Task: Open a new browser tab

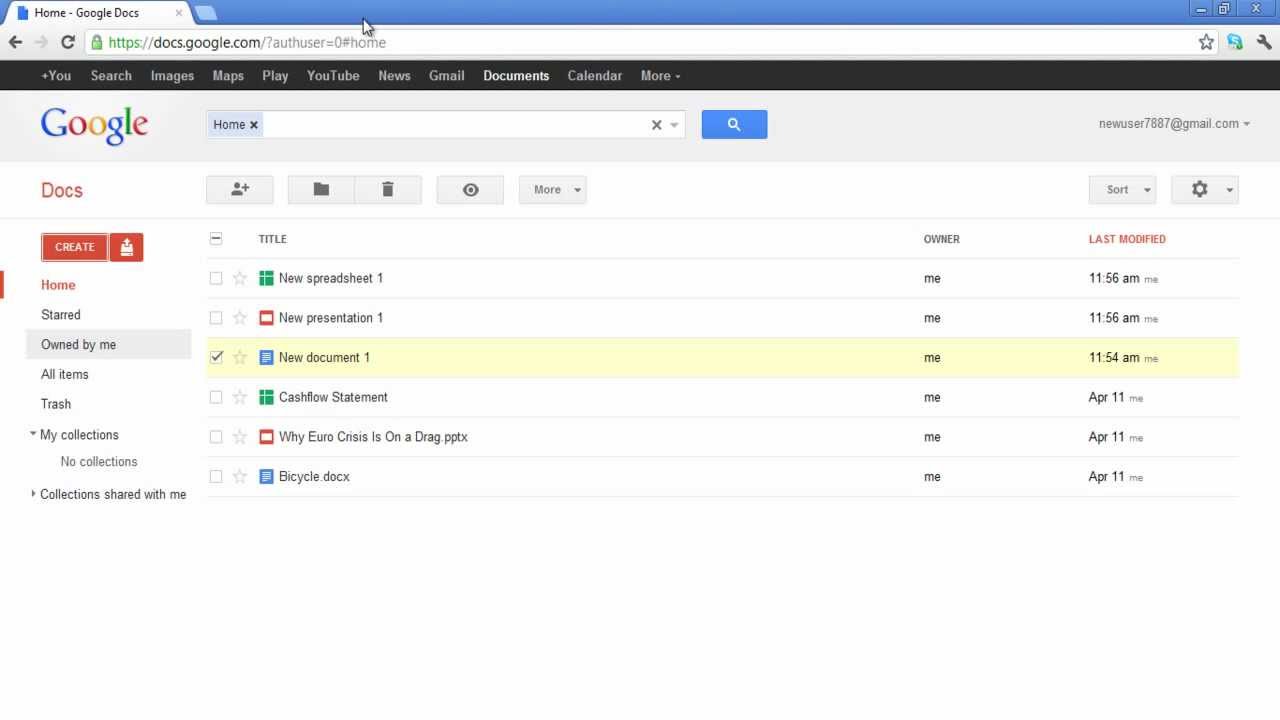Action: (205, 13)
